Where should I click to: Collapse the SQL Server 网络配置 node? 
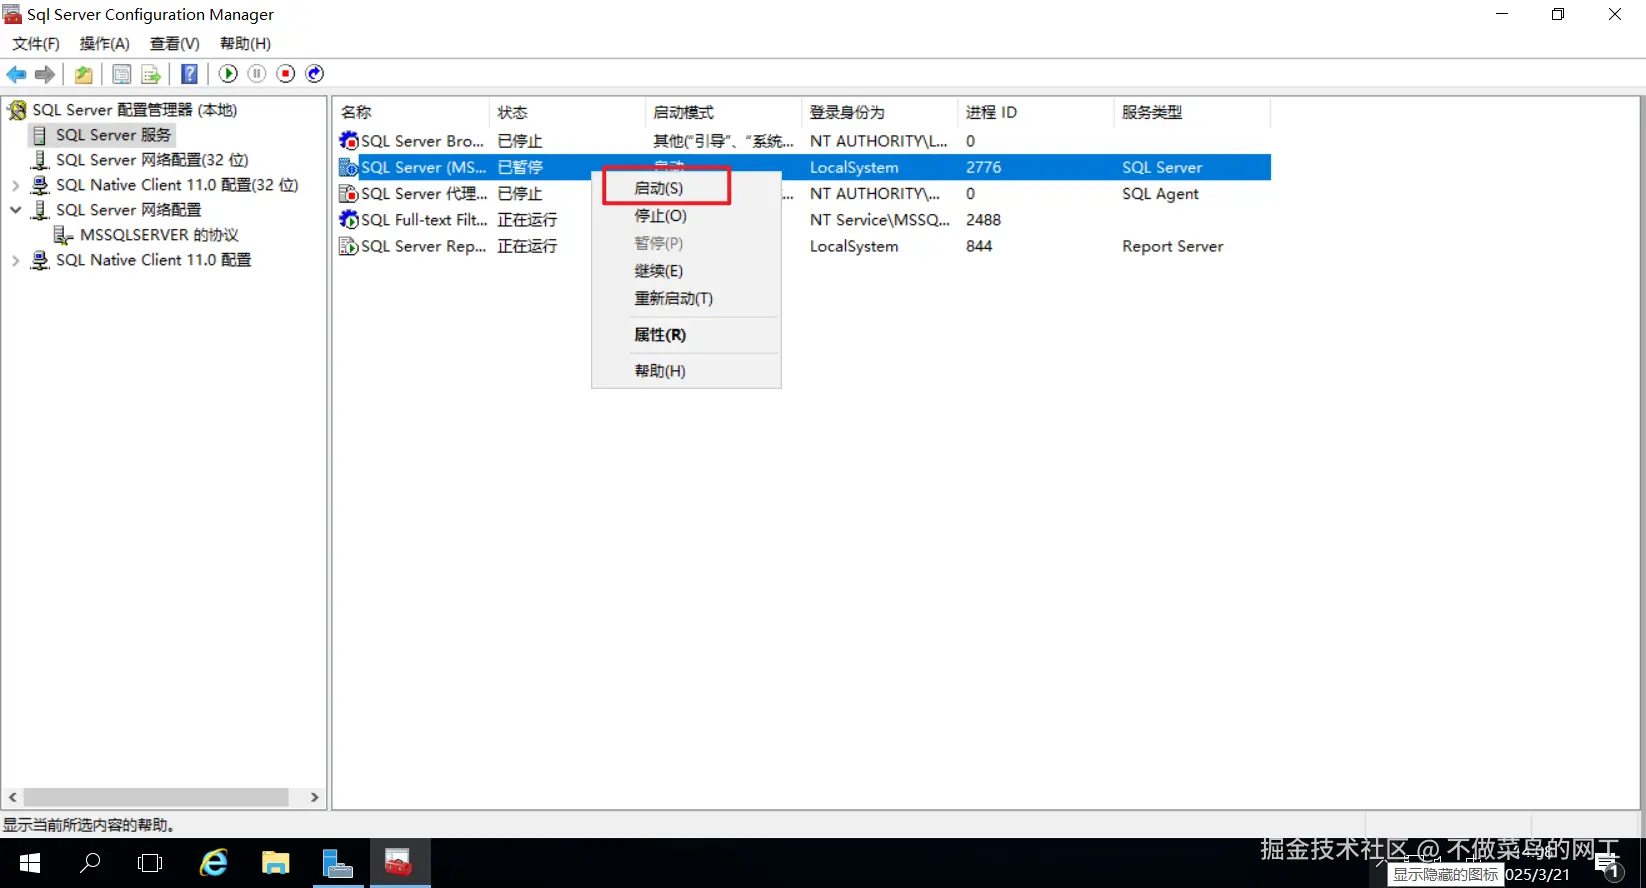15,210
